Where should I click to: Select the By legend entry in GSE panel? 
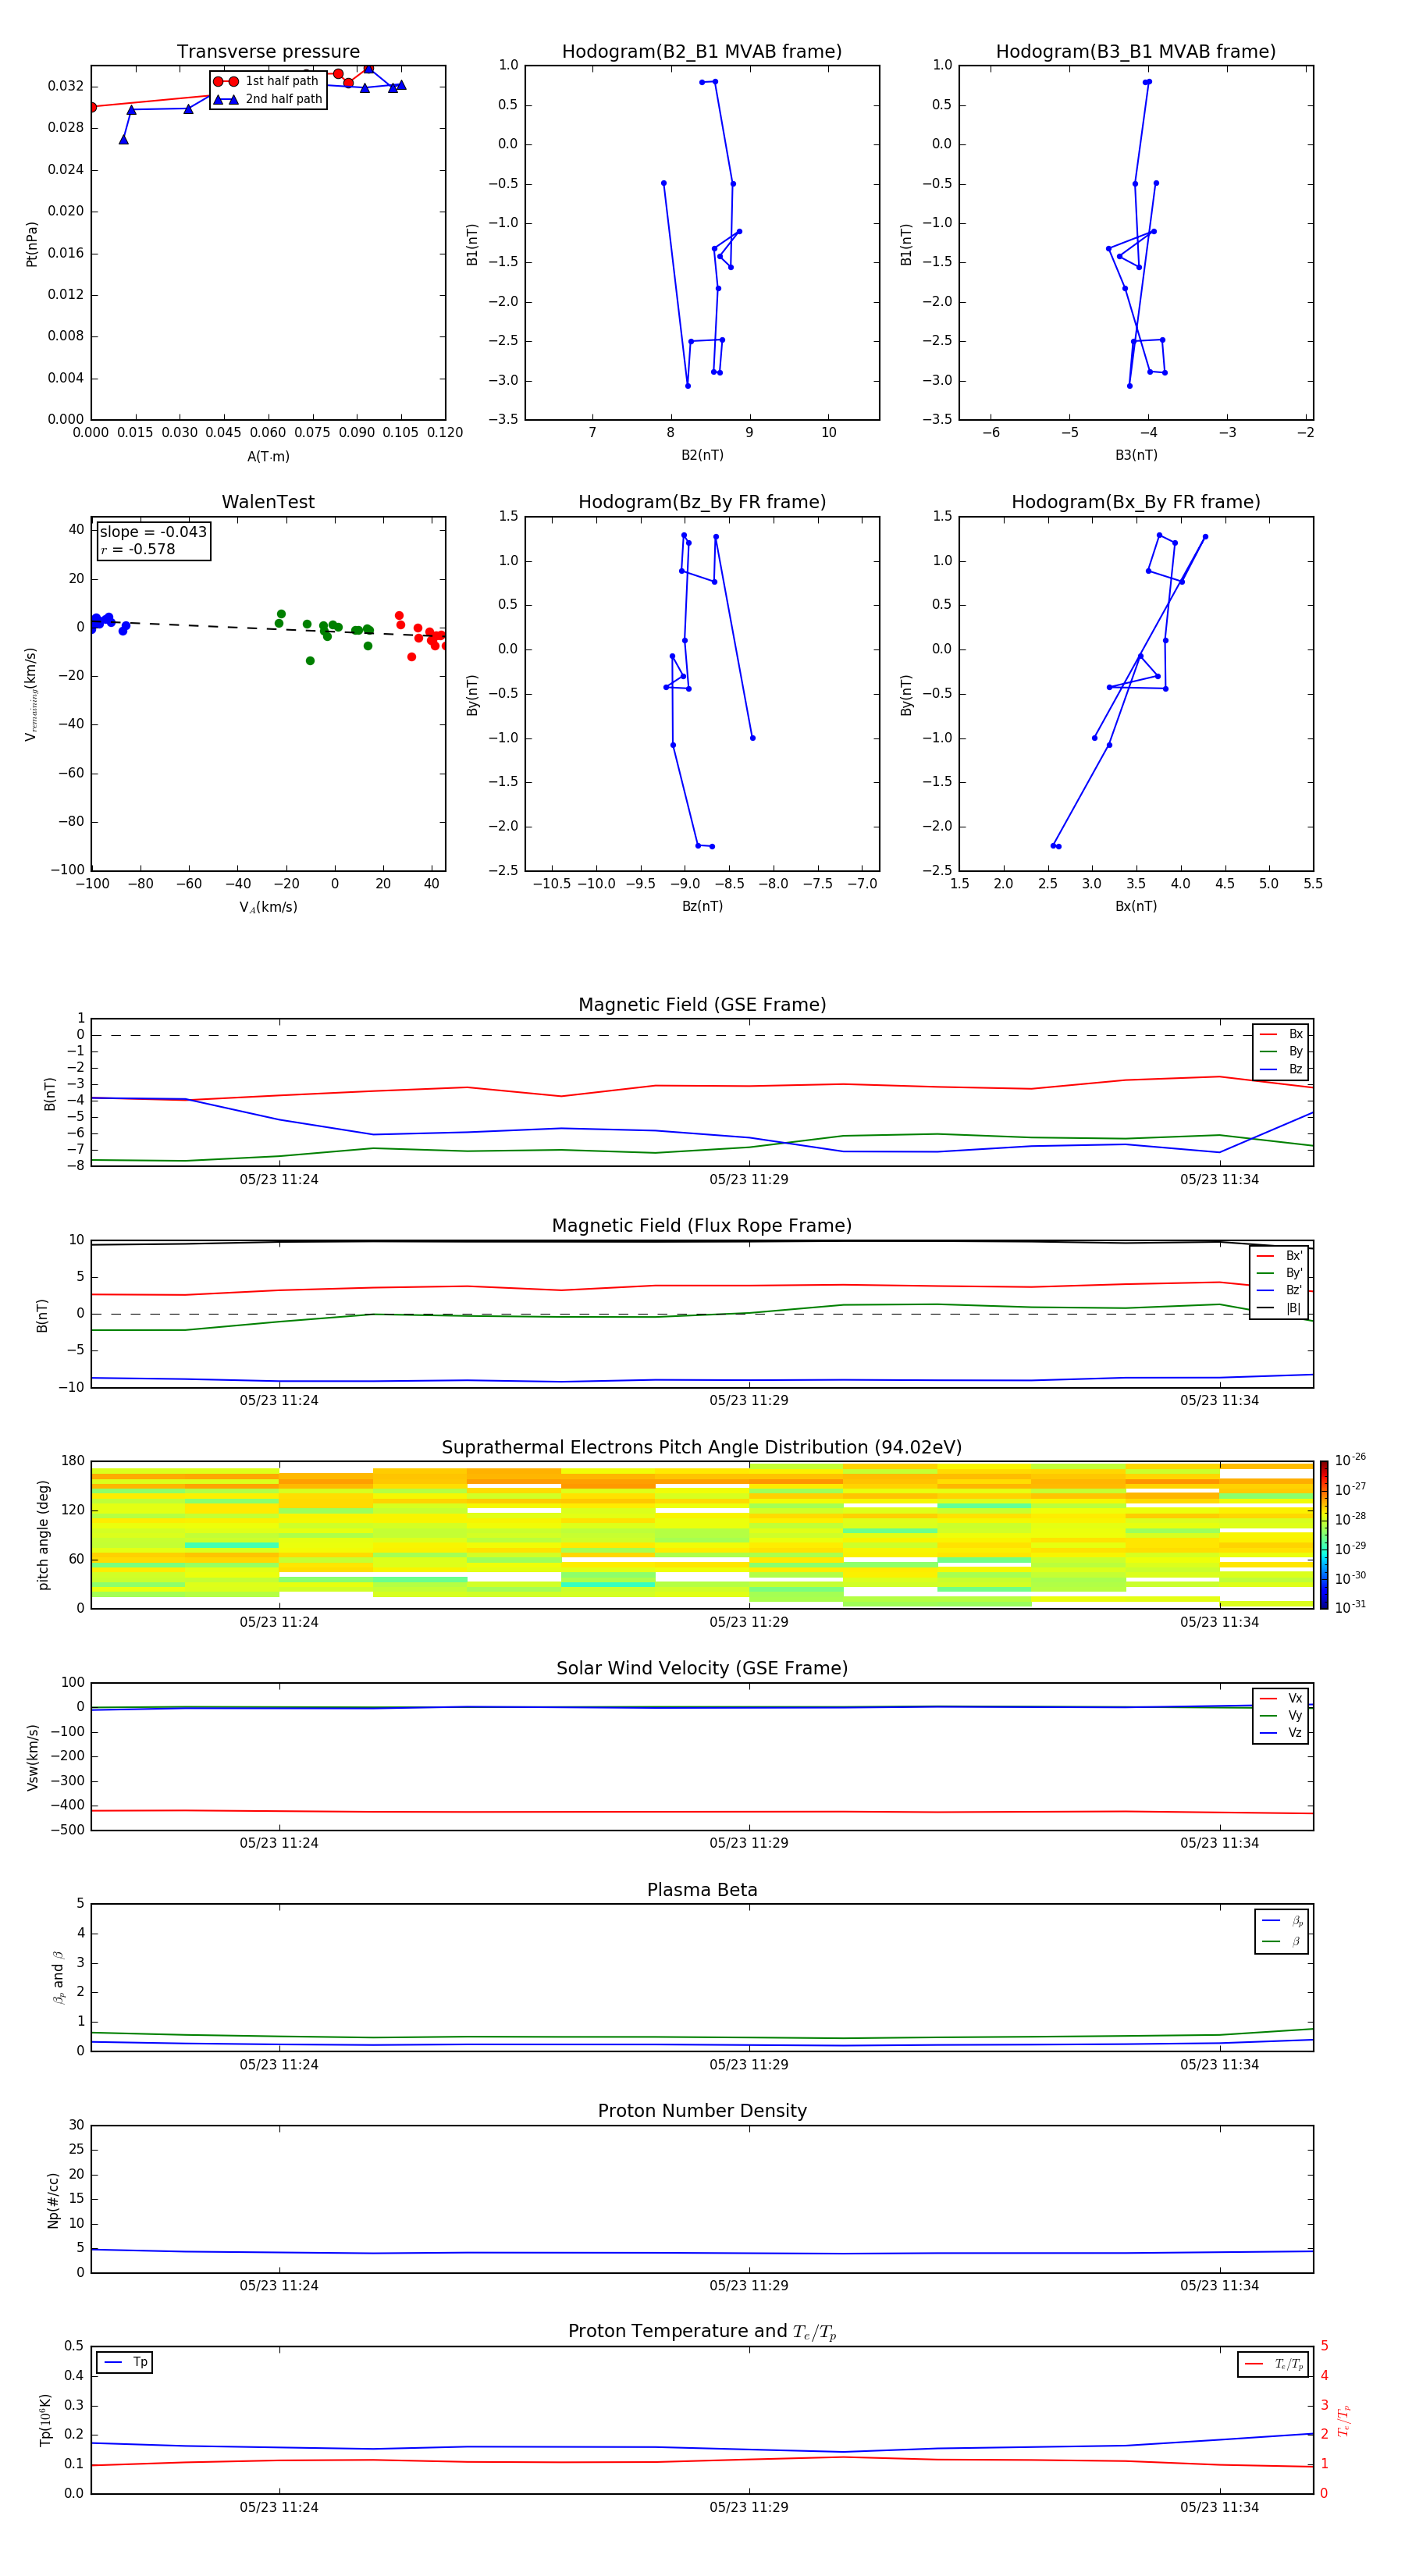pyautogui.click(x=1282, y=1051)
